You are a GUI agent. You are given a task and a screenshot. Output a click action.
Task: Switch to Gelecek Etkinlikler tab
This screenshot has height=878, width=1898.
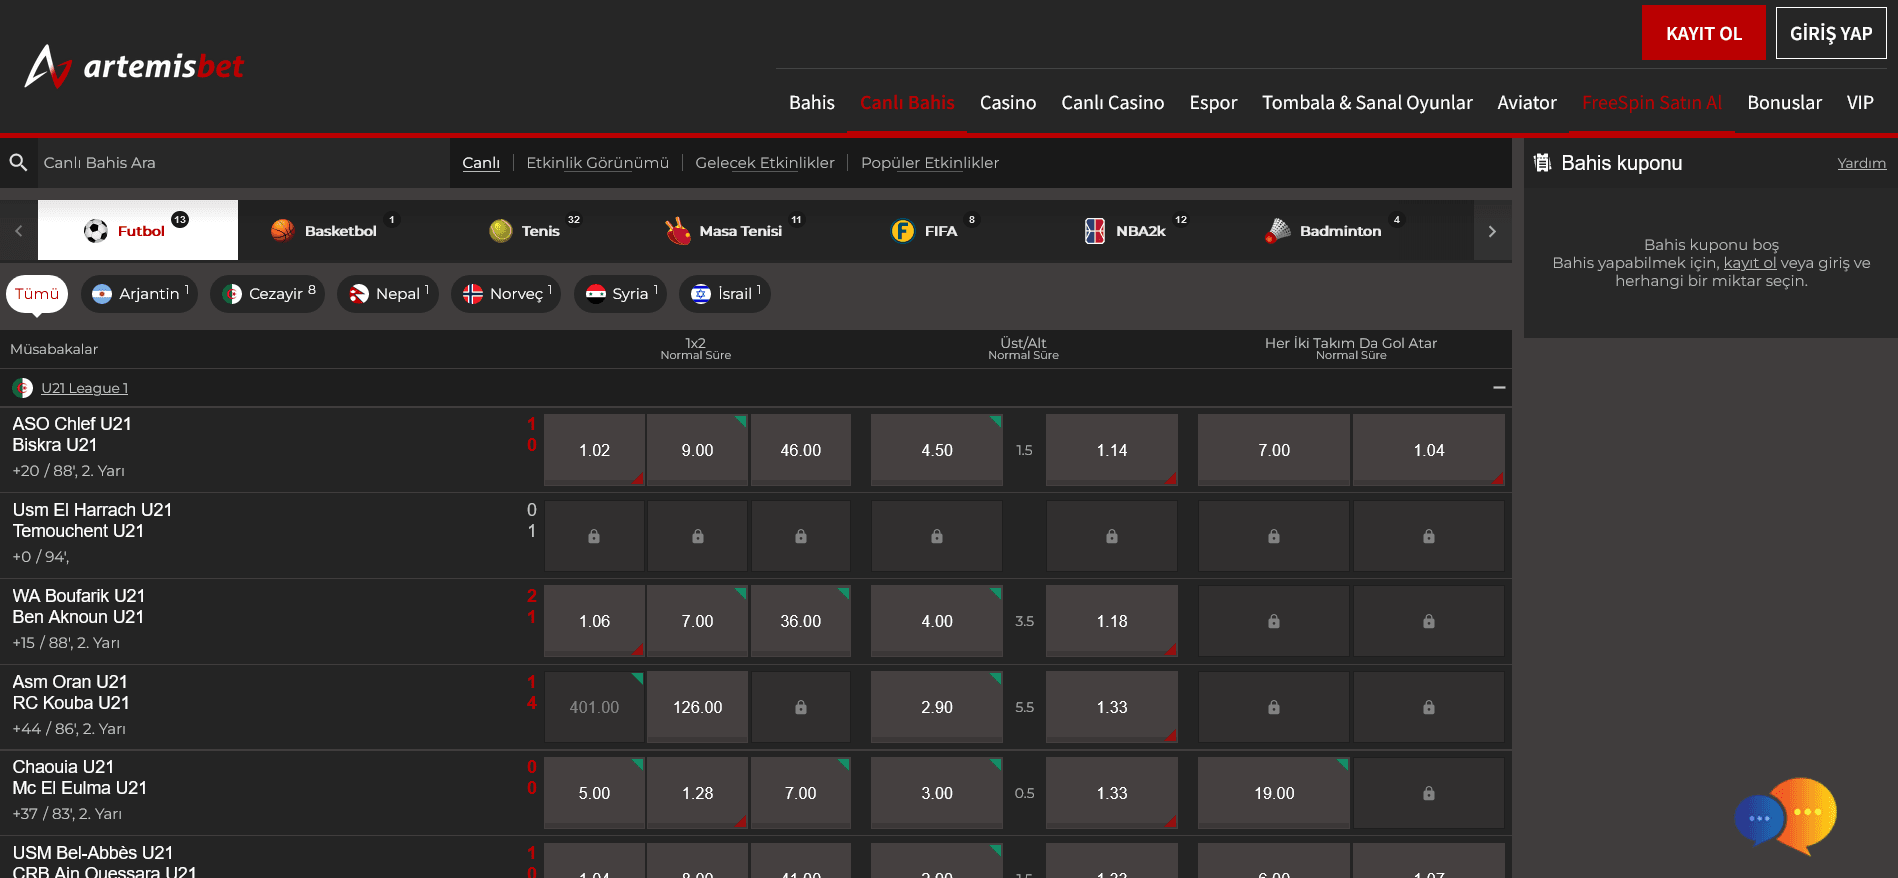point(764,163)
